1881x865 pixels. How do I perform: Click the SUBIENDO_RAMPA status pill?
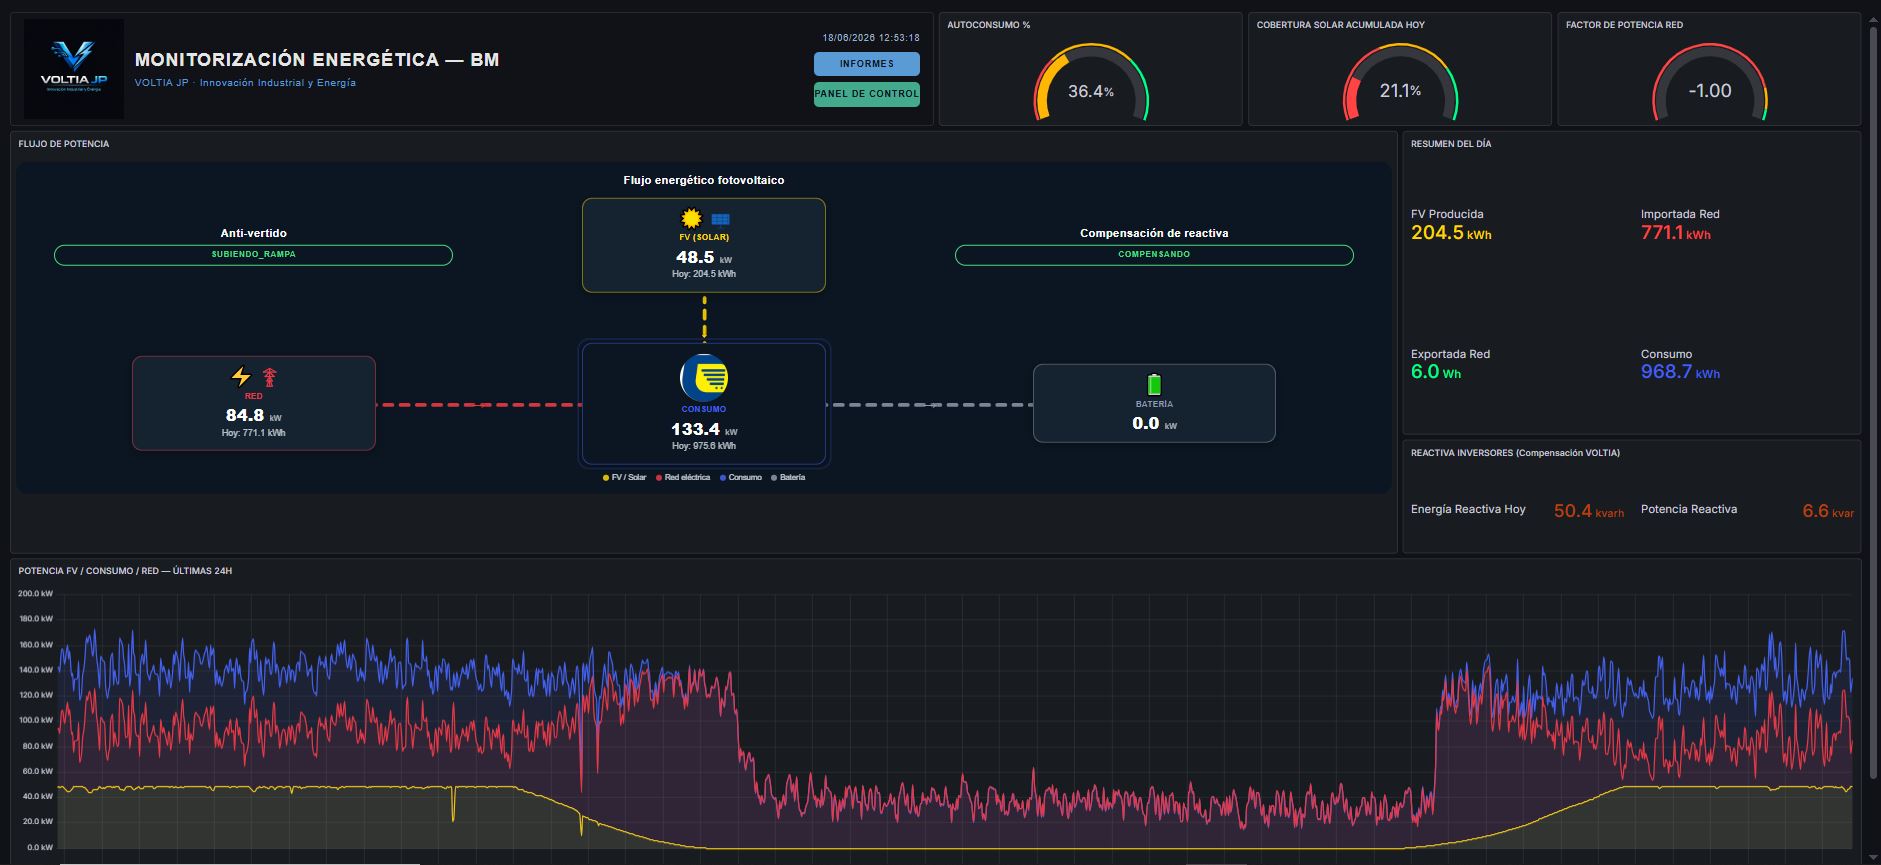(x=253, y=255)
